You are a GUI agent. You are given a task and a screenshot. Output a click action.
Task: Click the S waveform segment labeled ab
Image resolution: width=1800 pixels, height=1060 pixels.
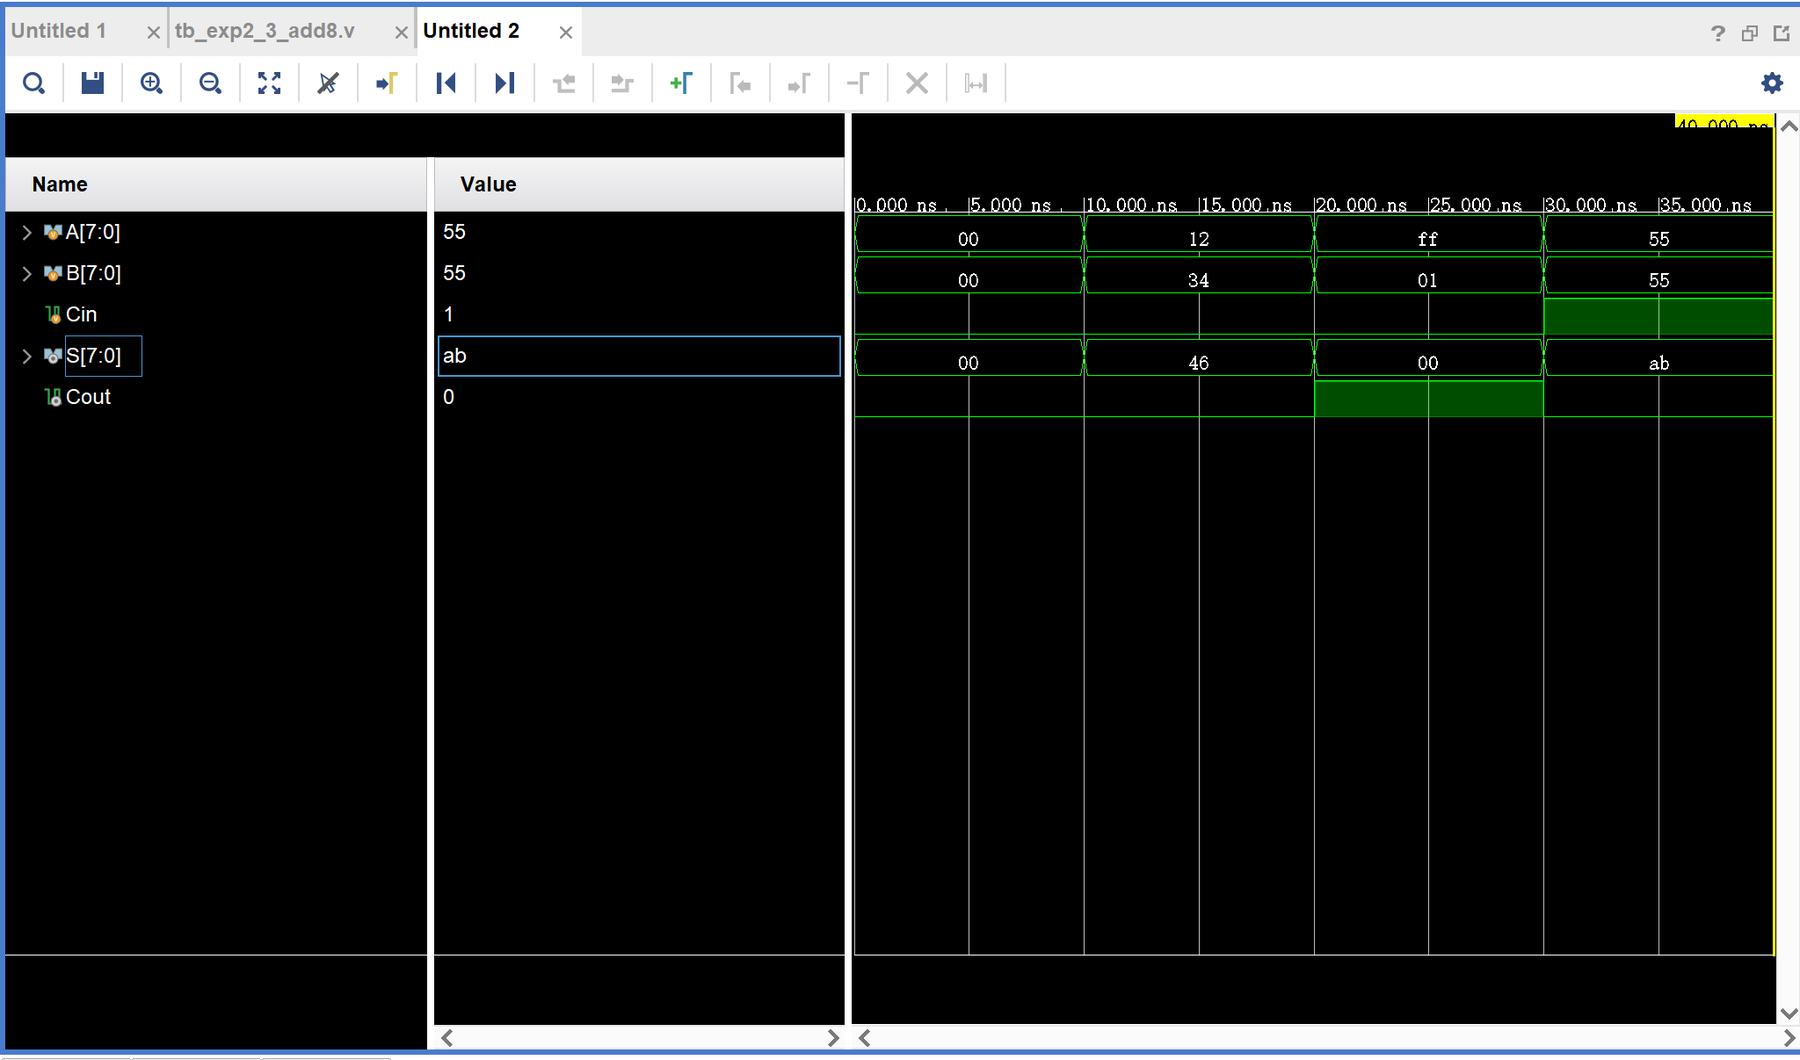[x=1659, y=359]
